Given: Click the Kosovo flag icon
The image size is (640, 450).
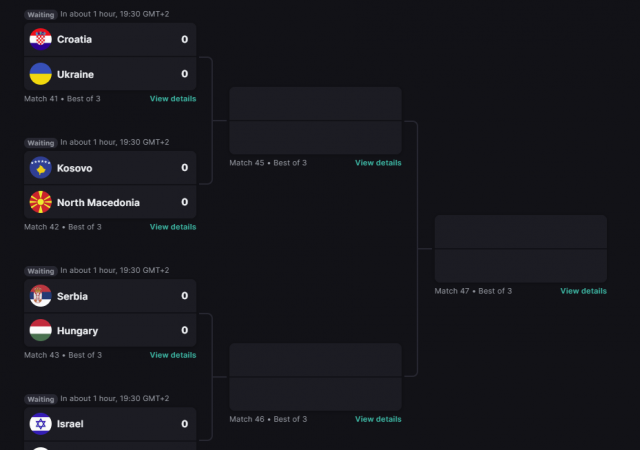Looking at the screenshot, I should tap(40, 168).
